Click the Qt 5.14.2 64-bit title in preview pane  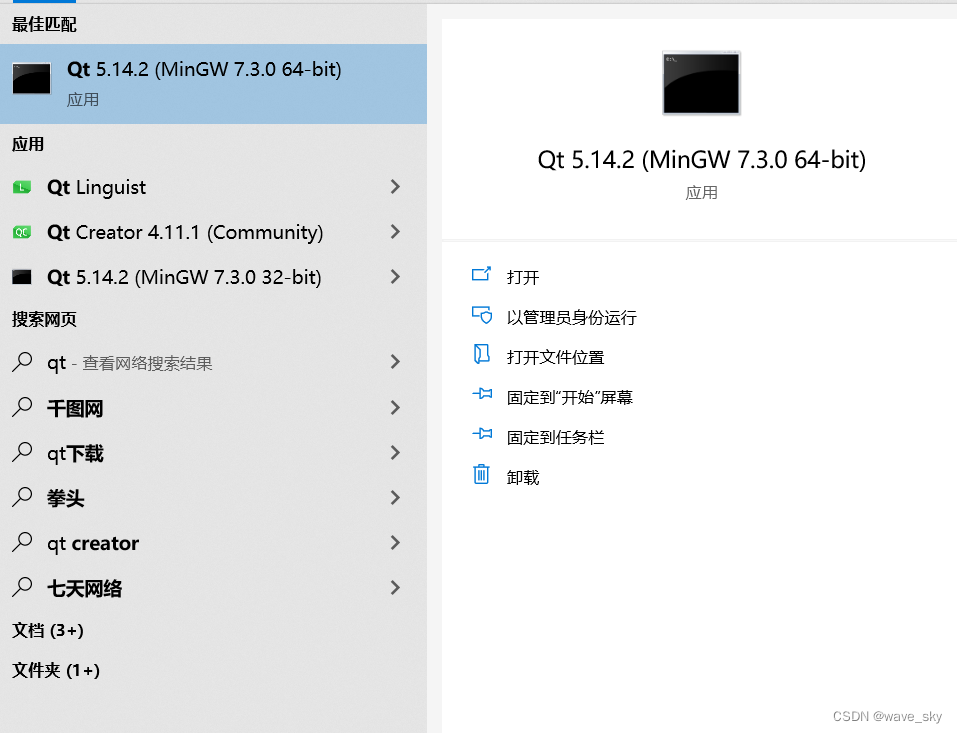click(701, 161)
